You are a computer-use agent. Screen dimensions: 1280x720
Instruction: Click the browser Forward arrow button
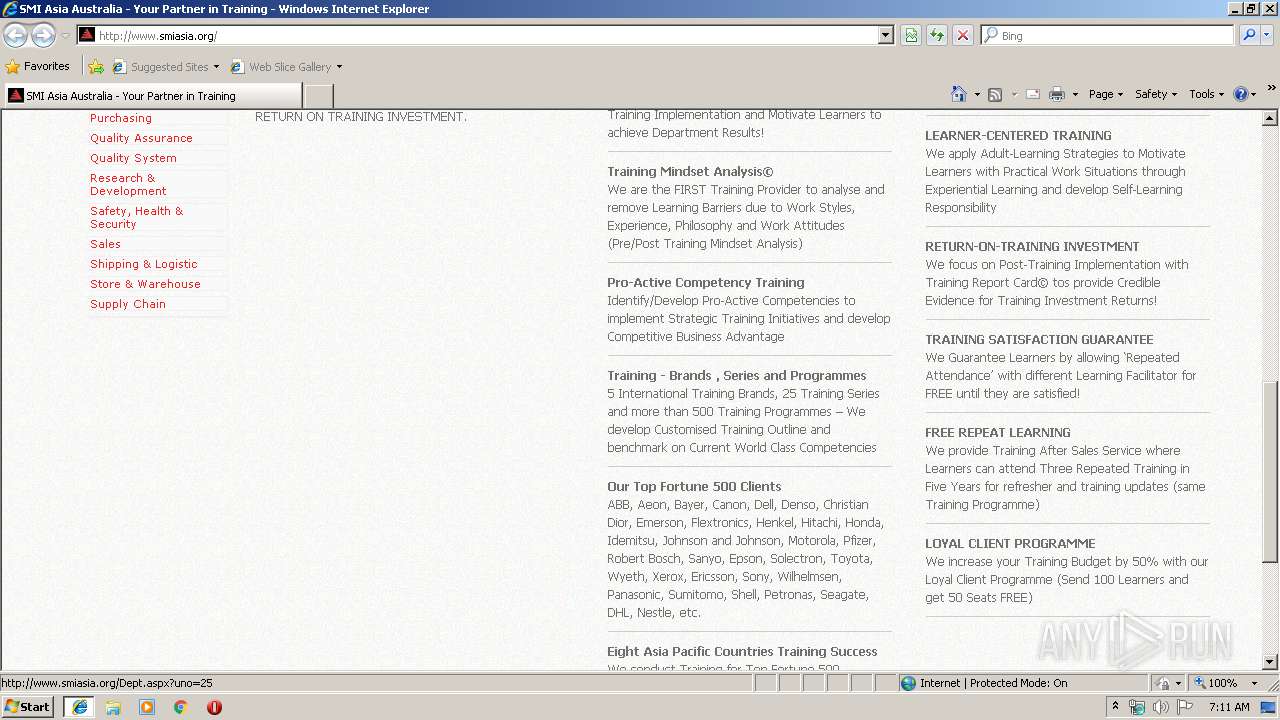43,35
